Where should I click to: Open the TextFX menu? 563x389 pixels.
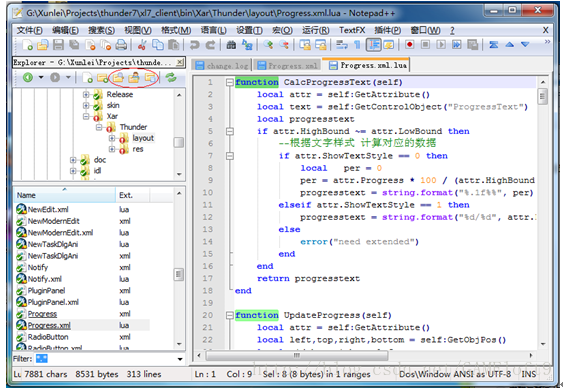pyautogui.click(x=352, y=30)
